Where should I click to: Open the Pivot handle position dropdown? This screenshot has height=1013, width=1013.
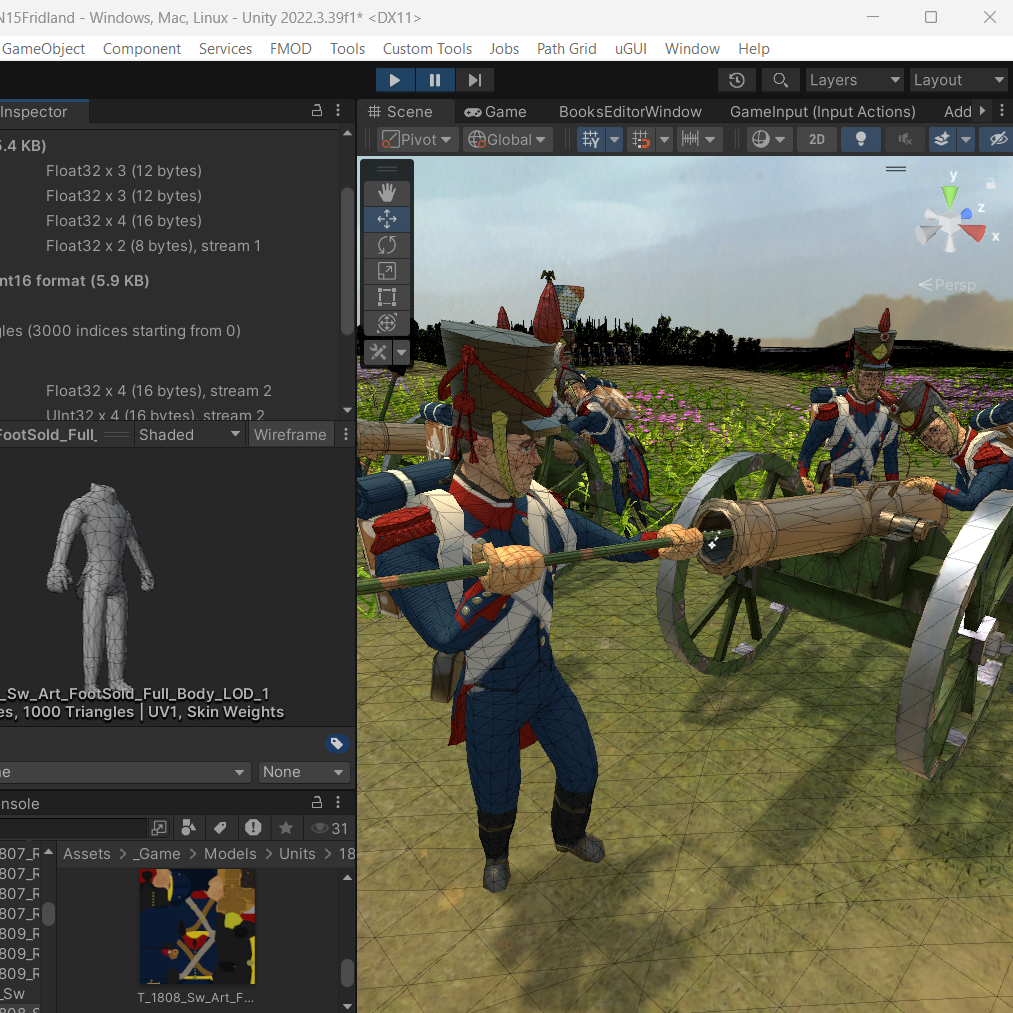pyautogui.click(x=417, y=140)
